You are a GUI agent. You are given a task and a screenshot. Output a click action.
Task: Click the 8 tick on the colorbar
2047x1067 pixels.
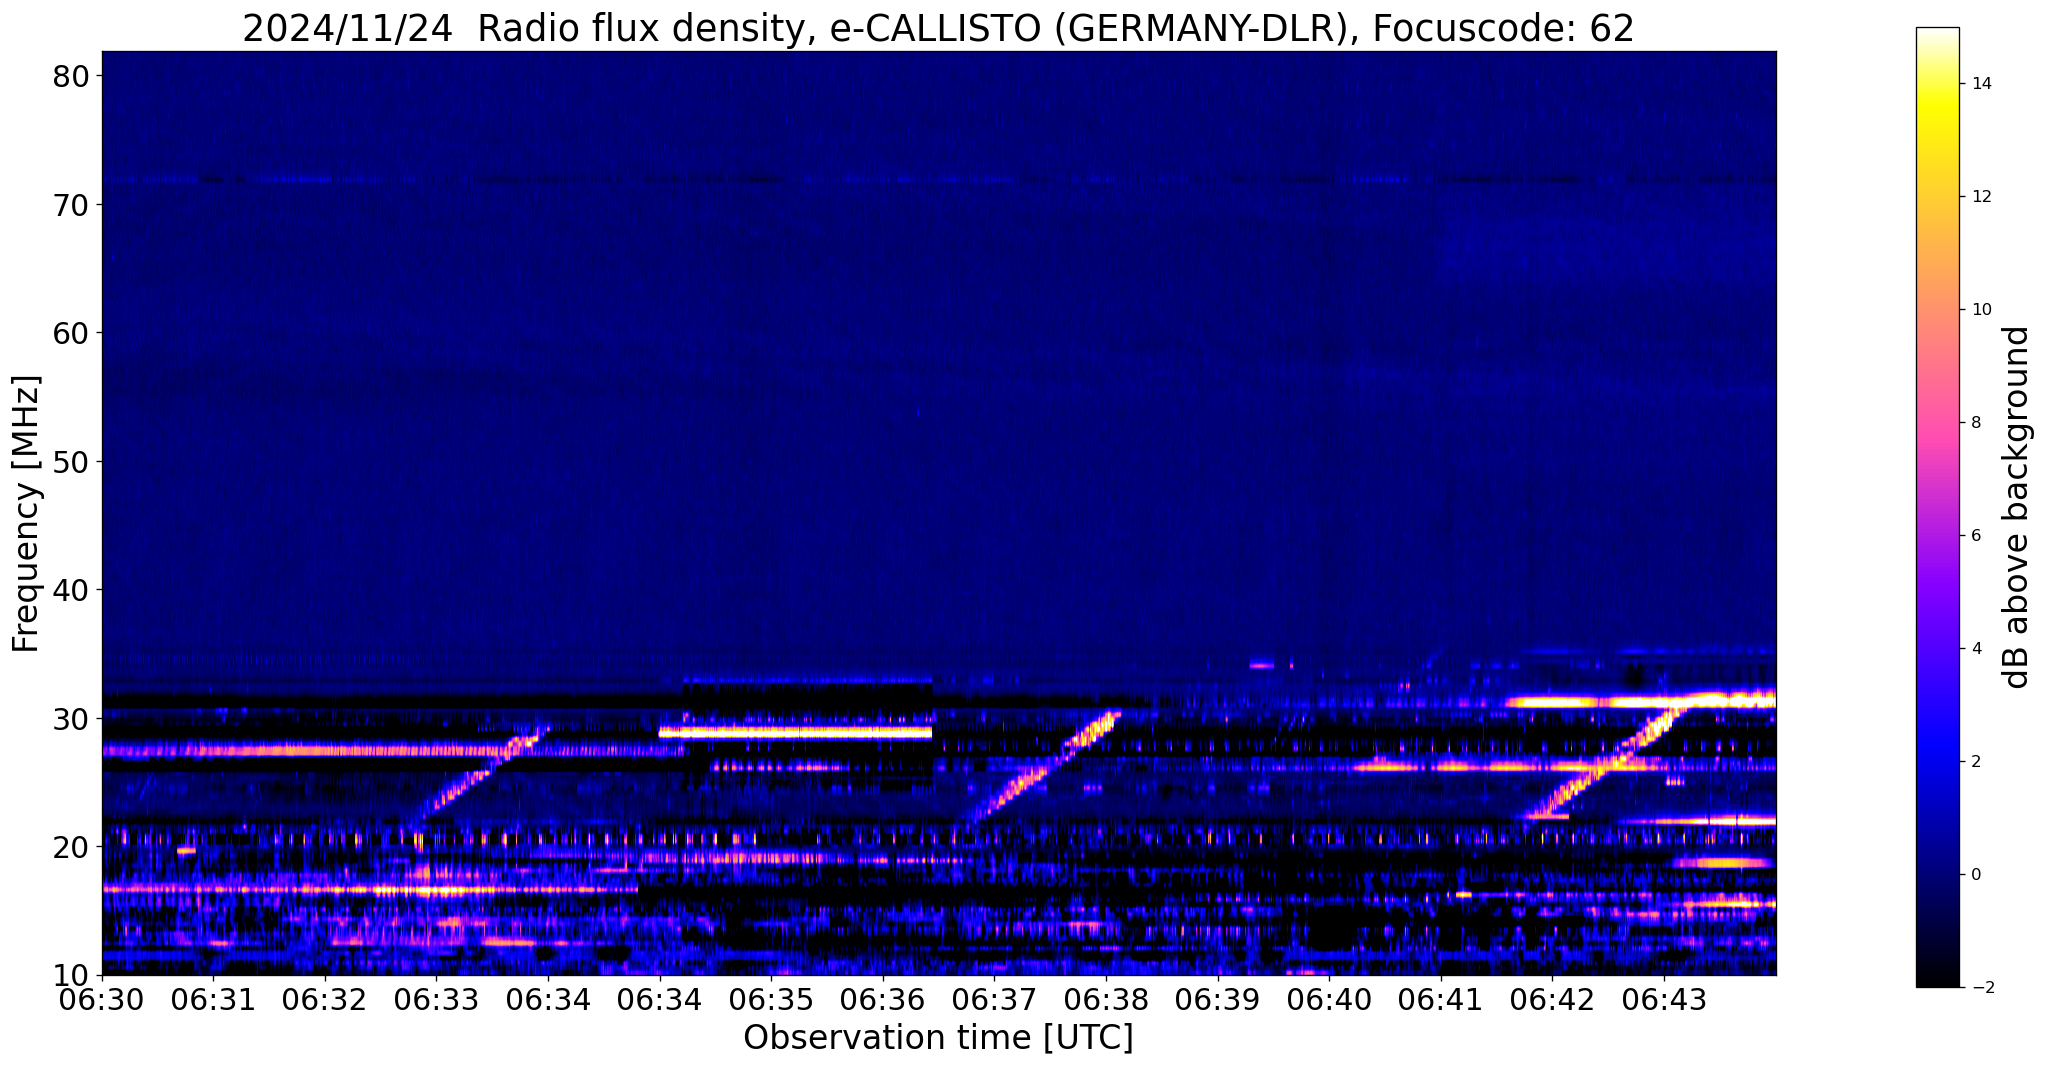coord(1975,423)
